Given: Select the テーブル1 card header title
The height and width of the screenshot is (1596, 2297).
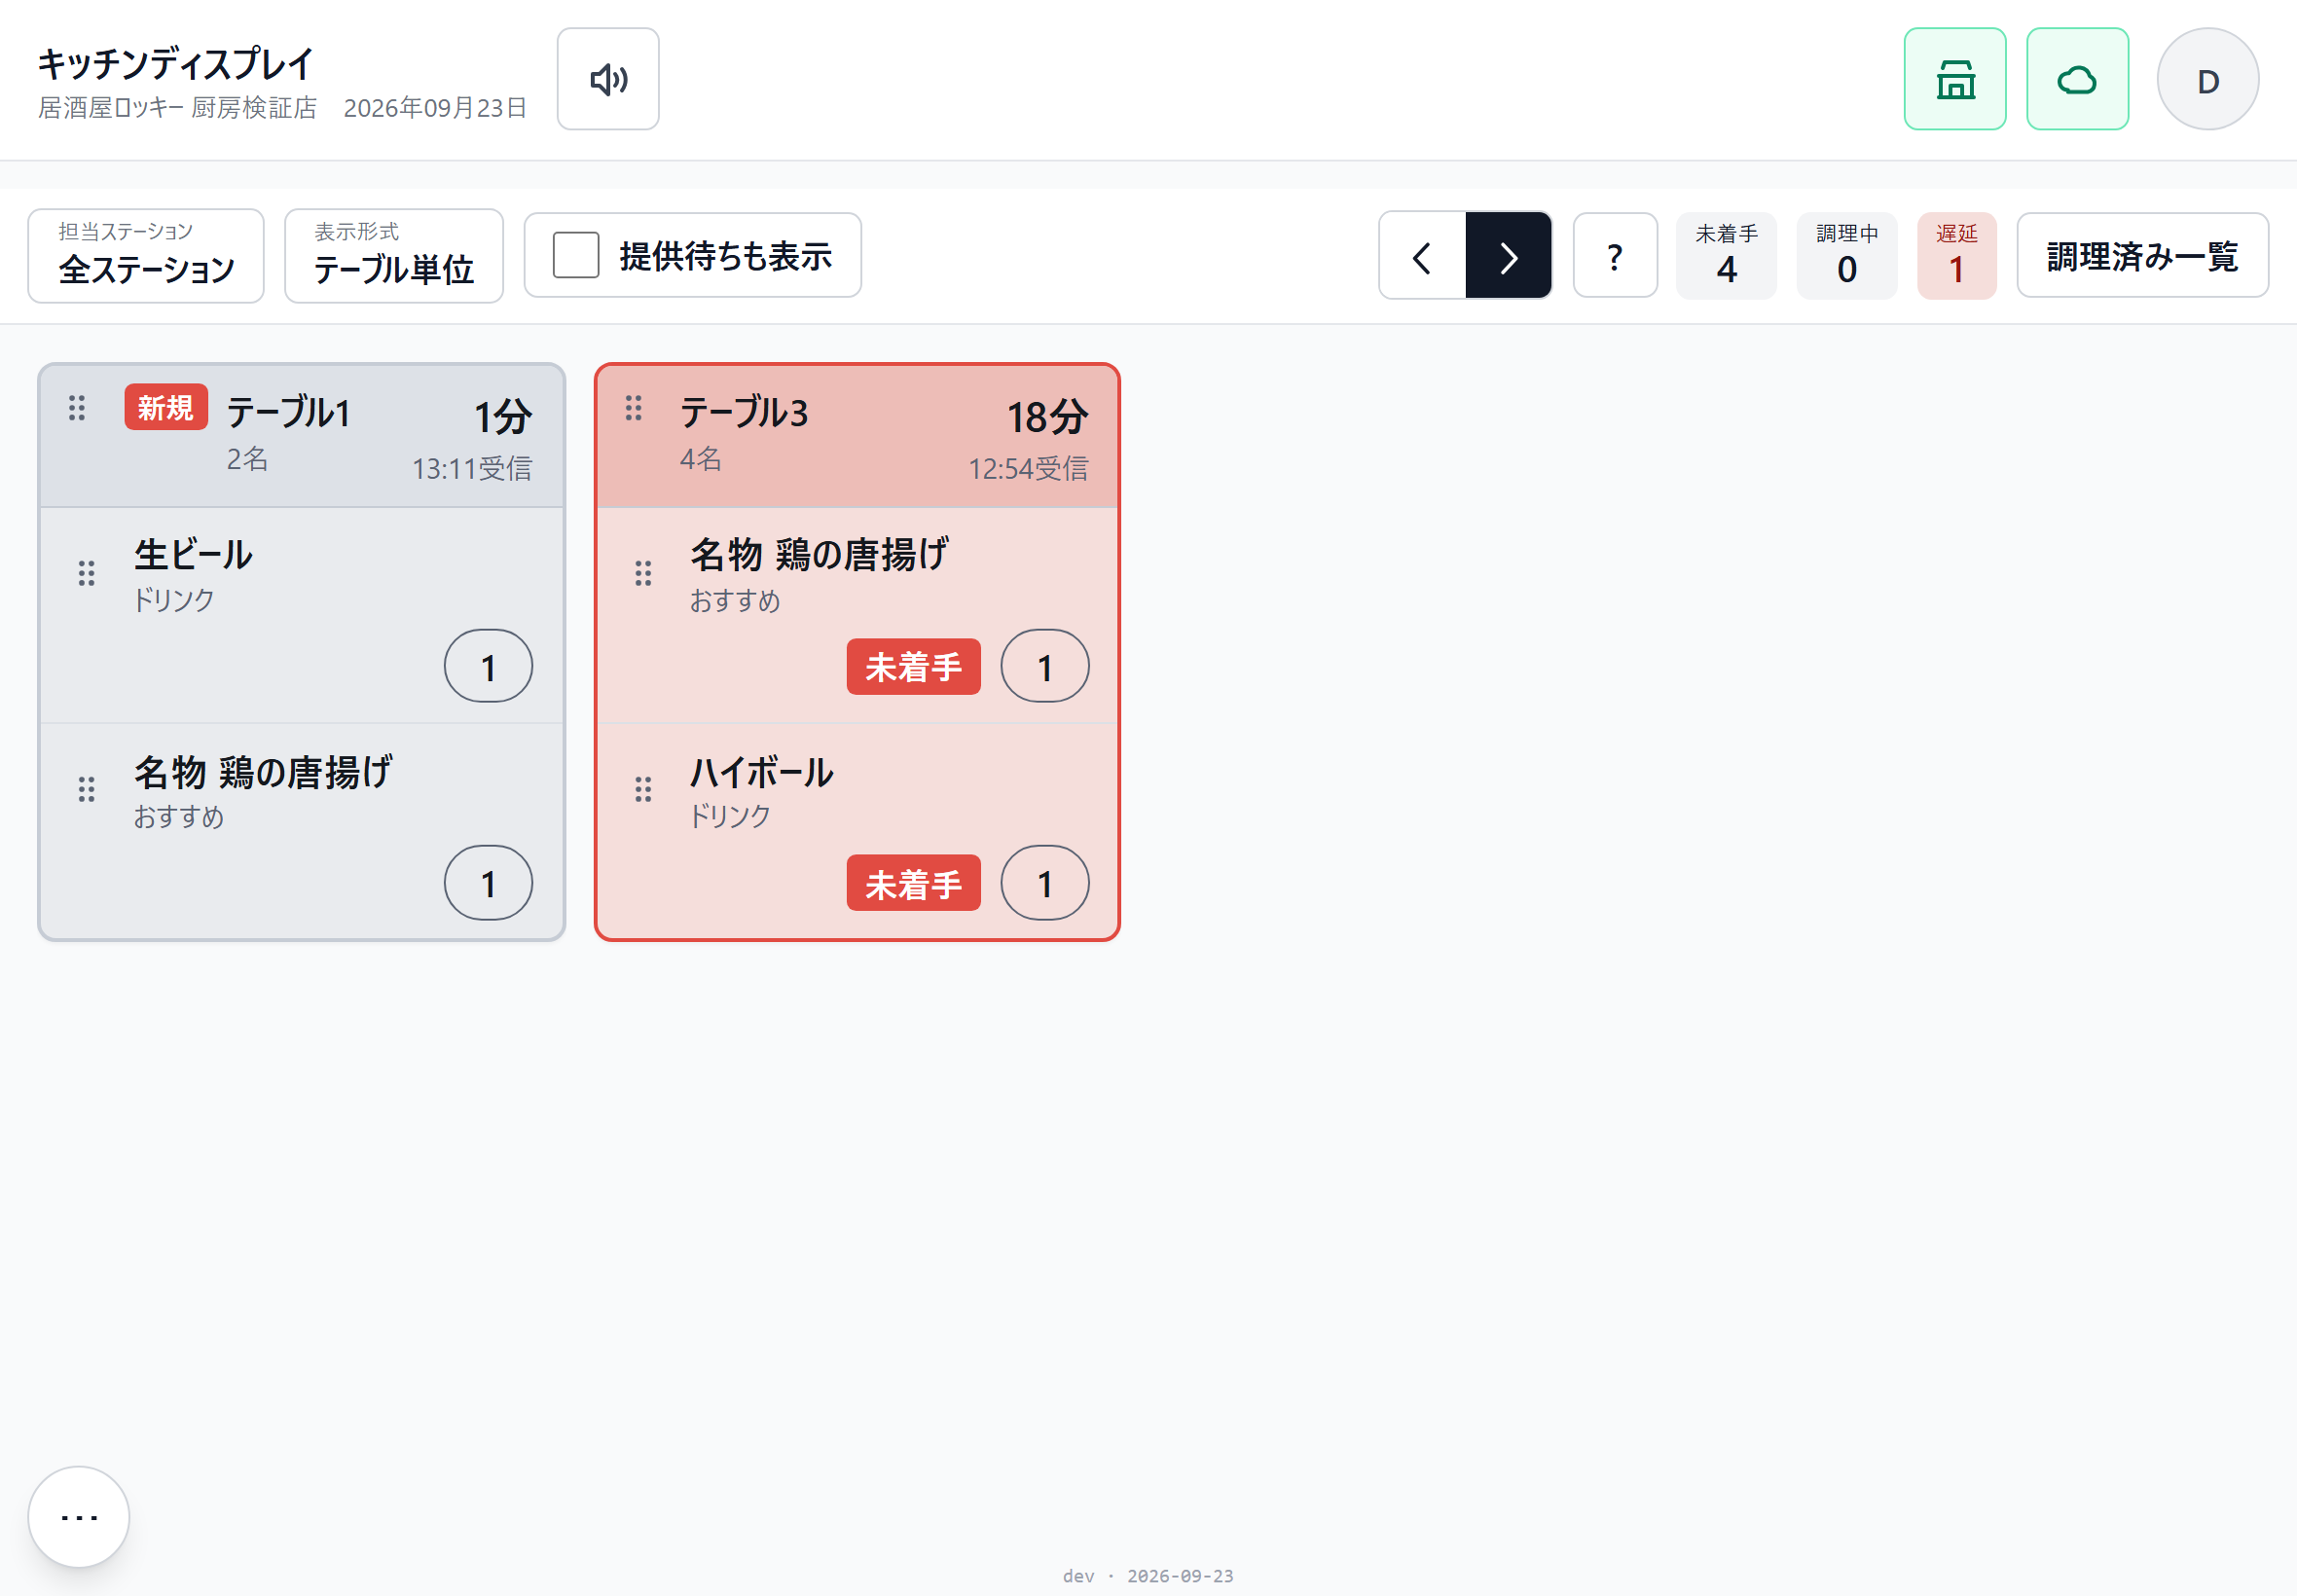Looking at the screenshot, I should click(x=289, y=412).
